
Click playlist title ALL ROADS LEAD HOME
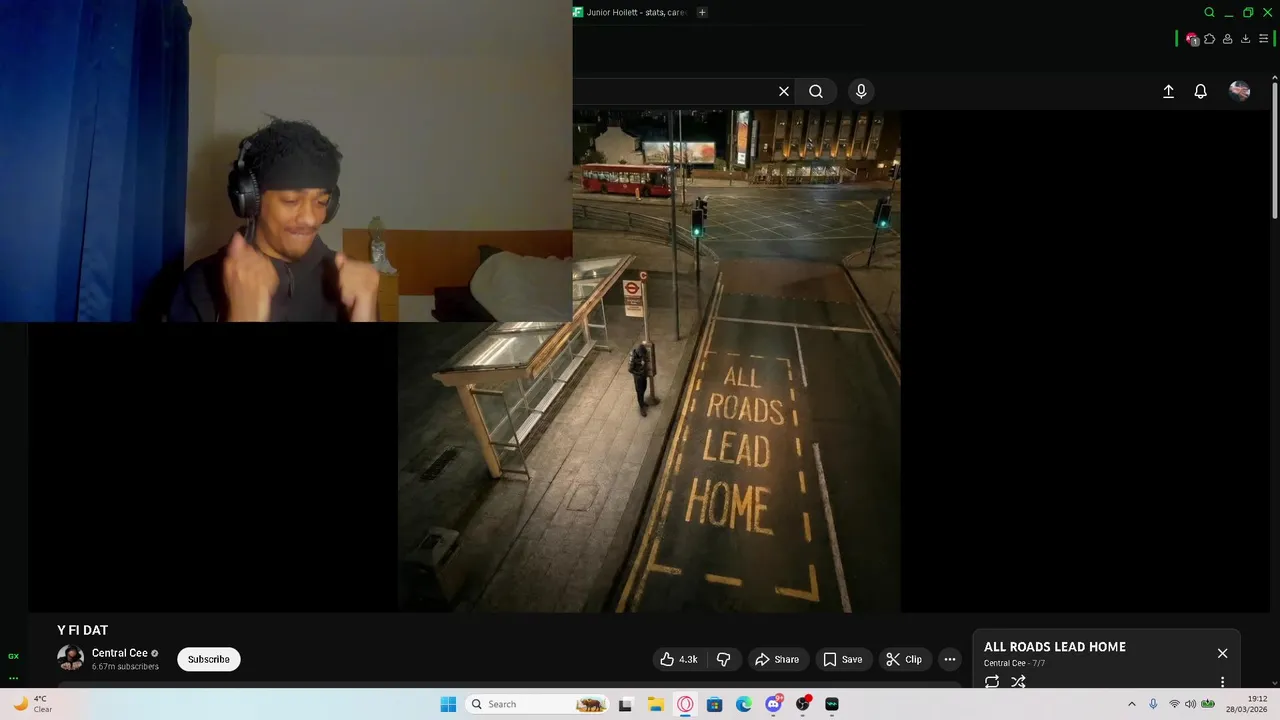click(1055, 647)
